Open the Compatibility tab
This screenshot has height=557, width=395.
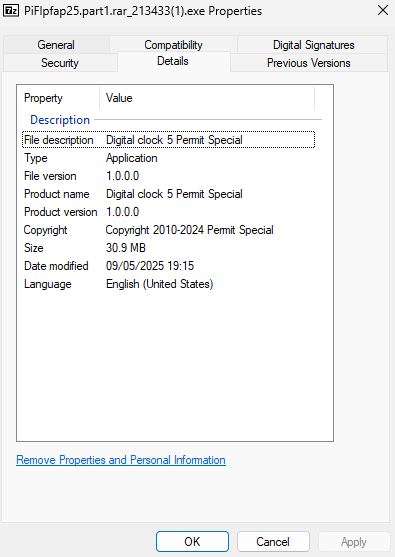(173, 45)
